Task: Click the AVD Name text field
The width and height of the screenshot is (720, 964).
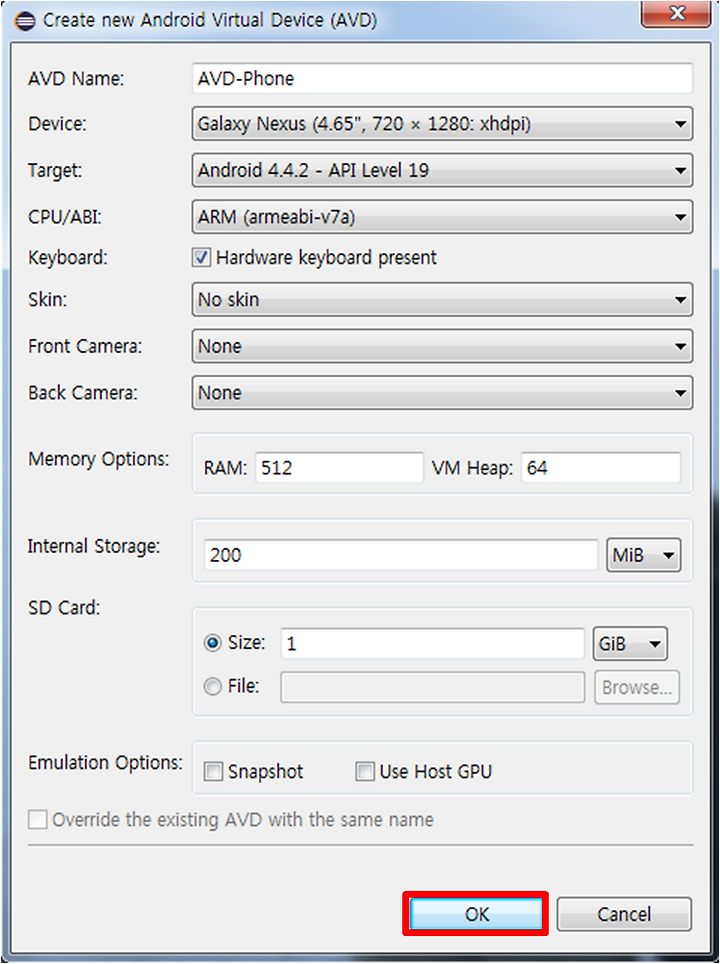Action: point(442,78)
